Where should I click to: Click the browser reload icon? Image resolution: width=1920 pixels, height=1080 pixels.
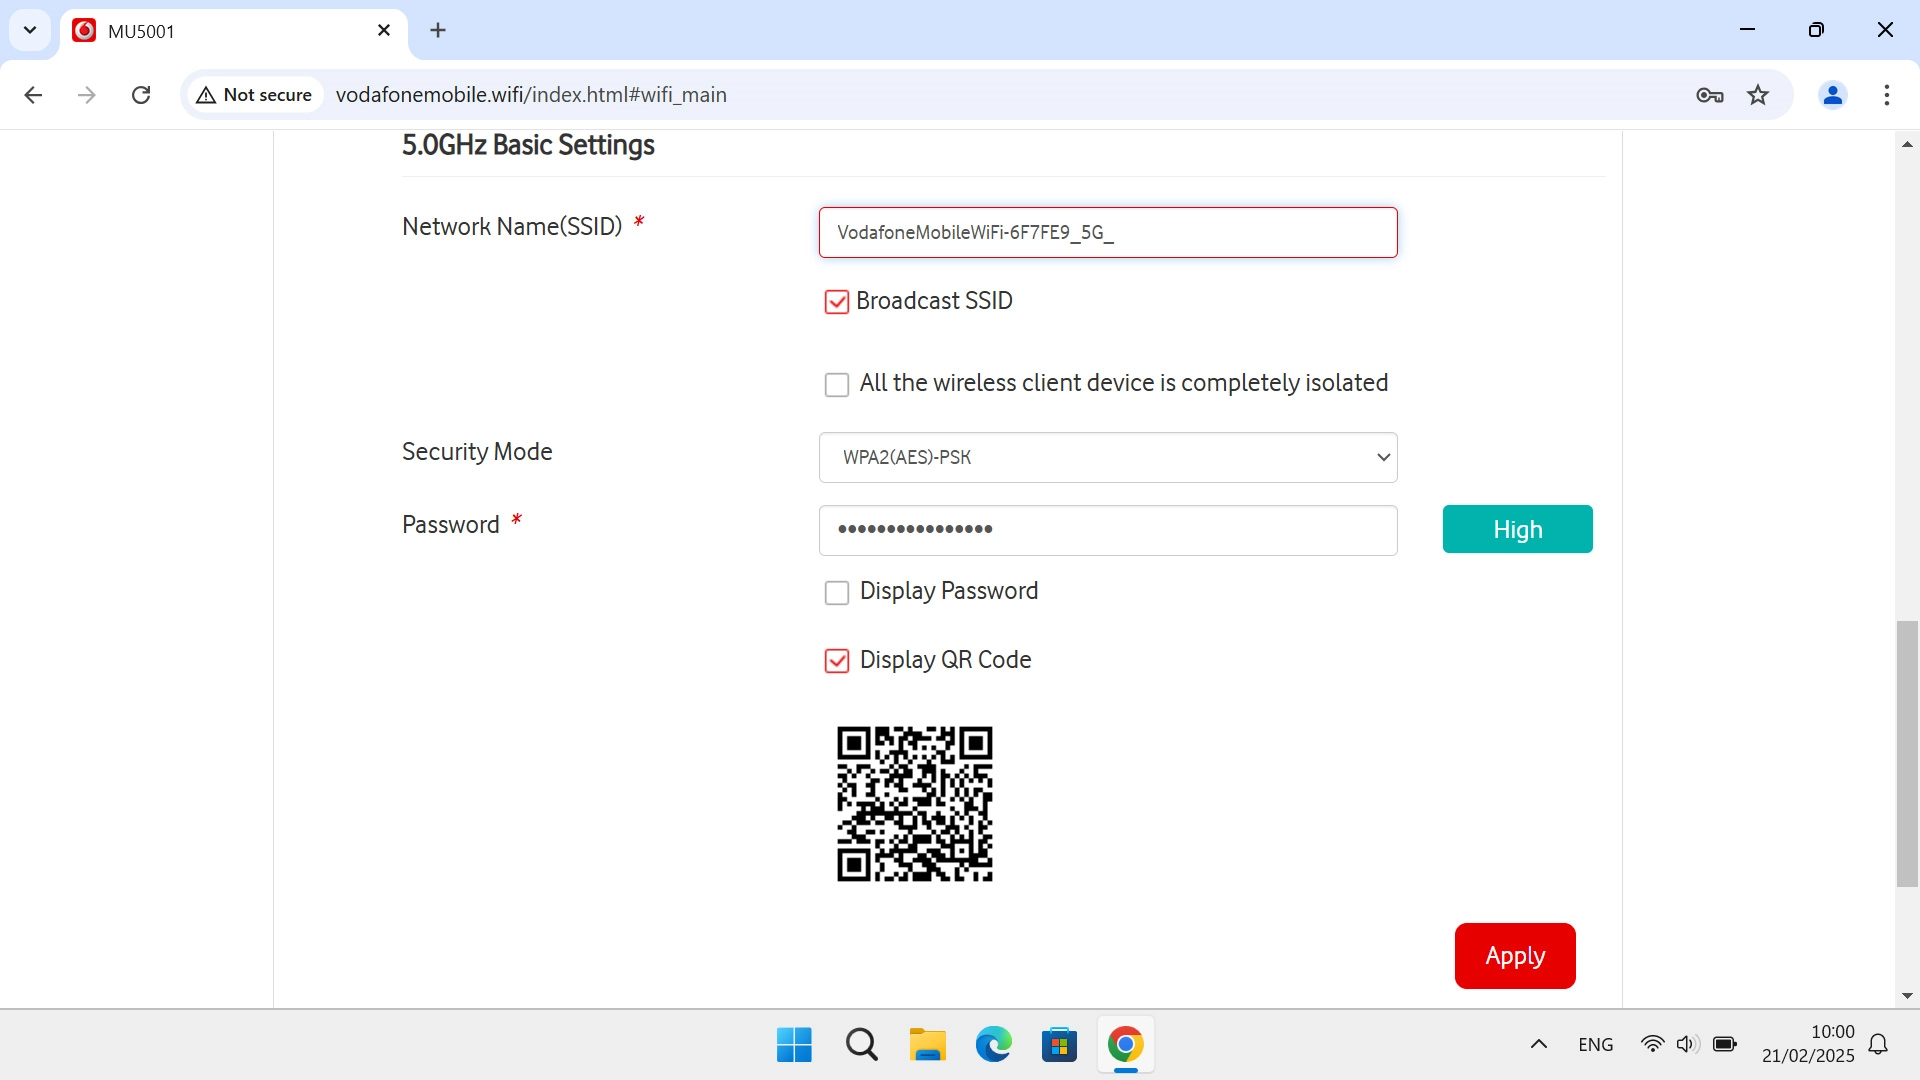click(x=141, y=95)
